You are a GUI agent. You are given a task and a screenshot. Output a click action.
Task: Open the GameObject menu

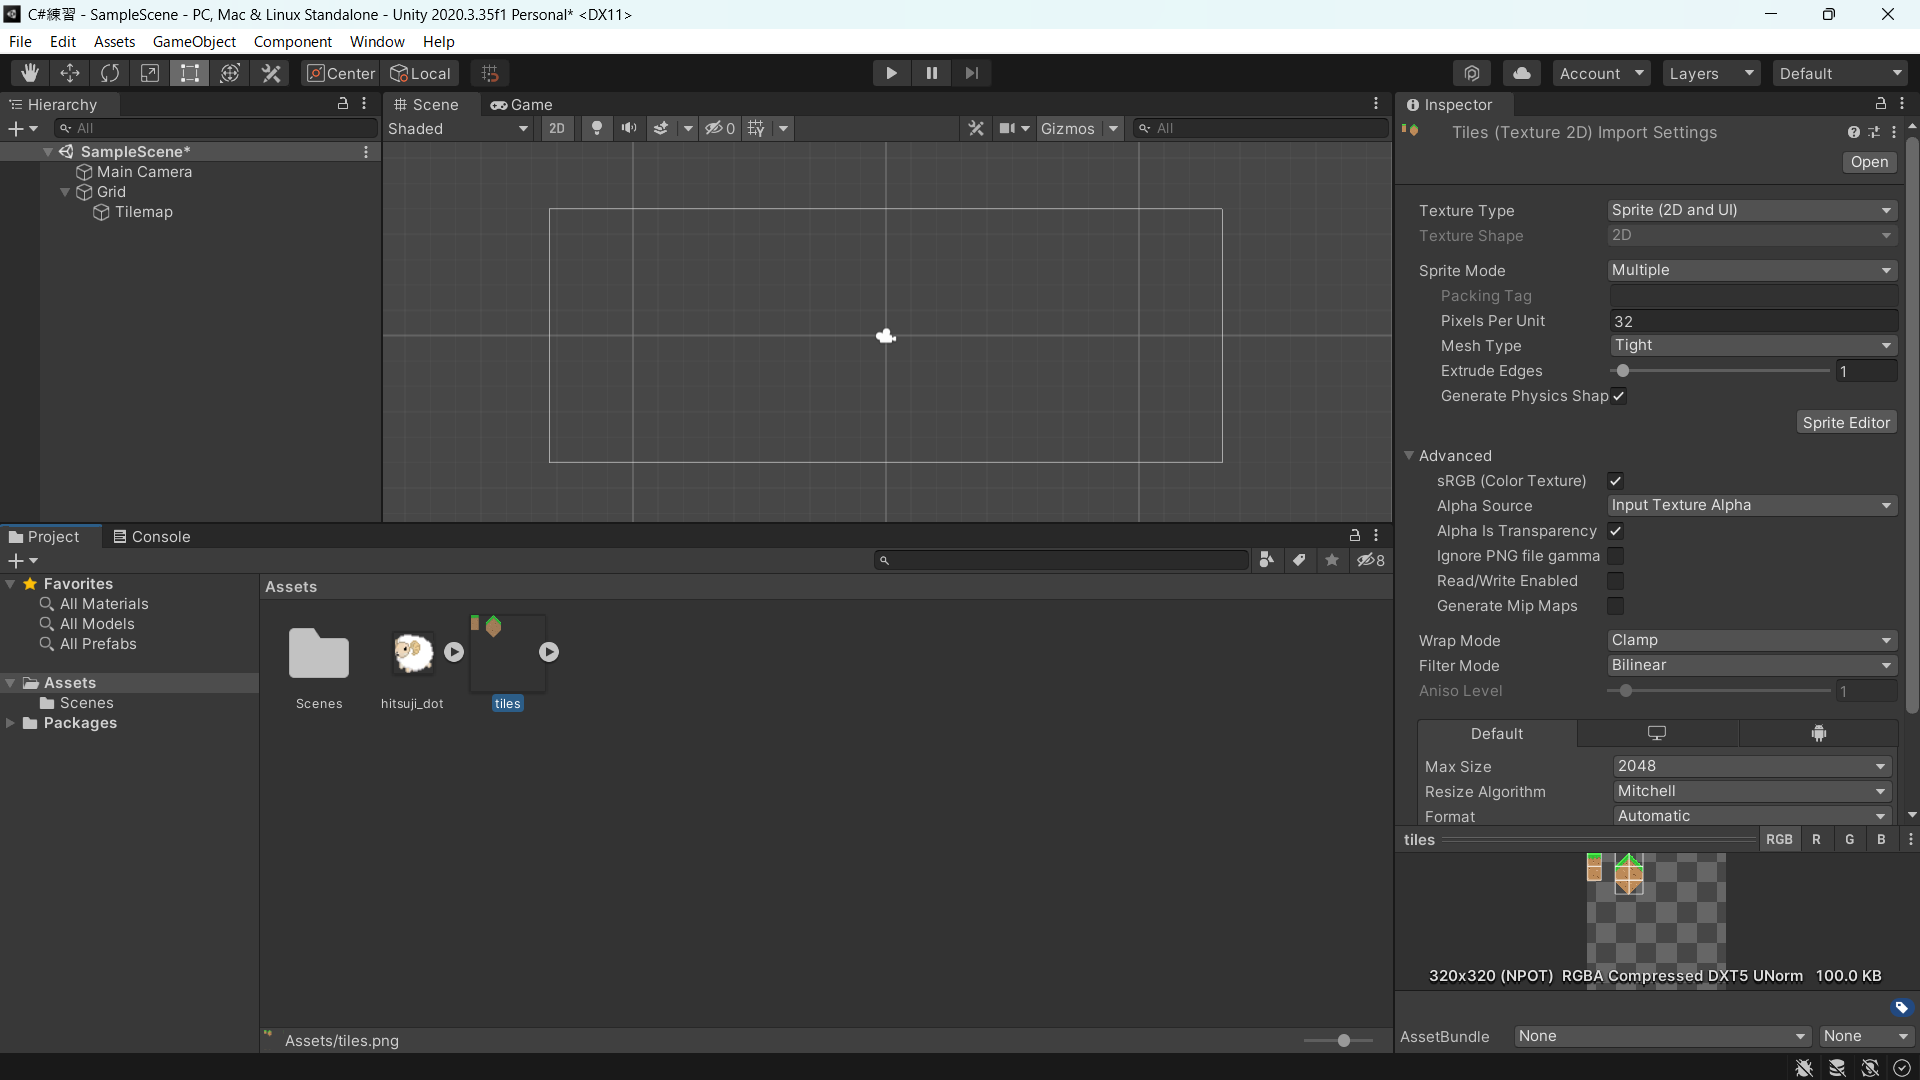194,41
